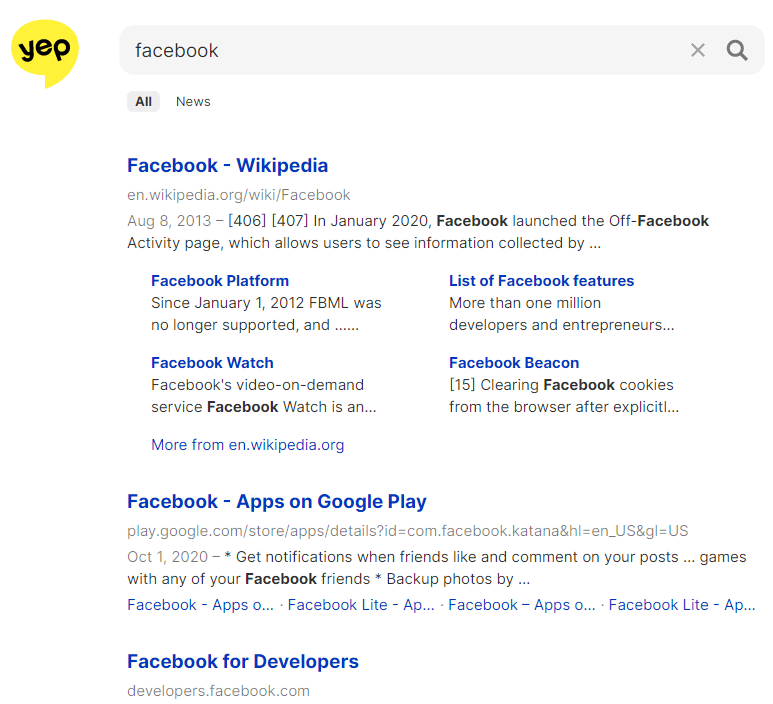Open last 'Facebook Lite - Ap...' sitelink
Image resolution: width=773 pixels, height=704 pixels.
click(682, 605)
